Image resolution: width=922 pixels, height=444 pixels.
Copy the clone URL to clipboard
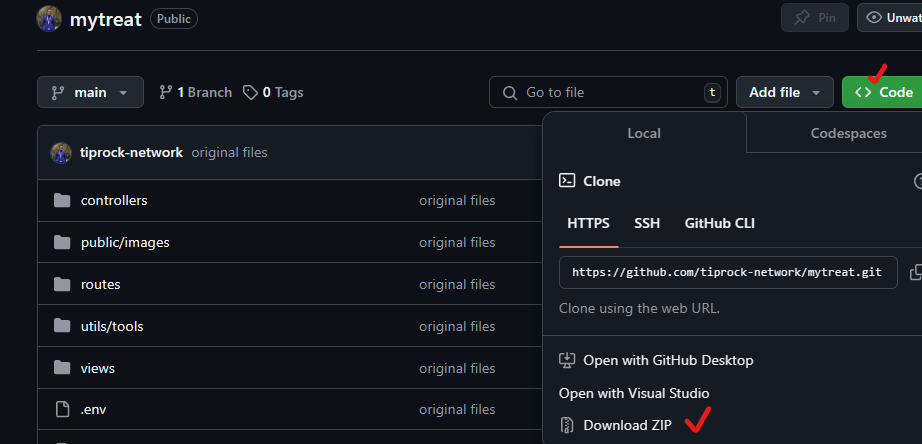pyautogui.click(x=915, y=272)
